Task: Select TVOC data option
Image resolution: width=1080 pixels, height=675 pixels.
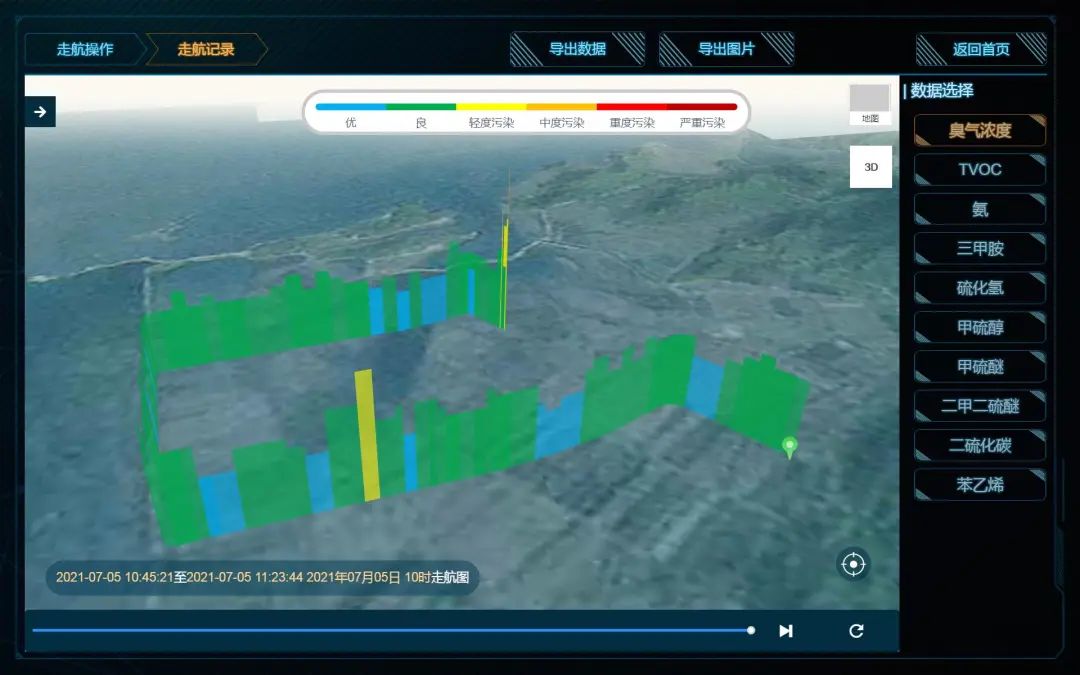Action: [x=980, y=170]
